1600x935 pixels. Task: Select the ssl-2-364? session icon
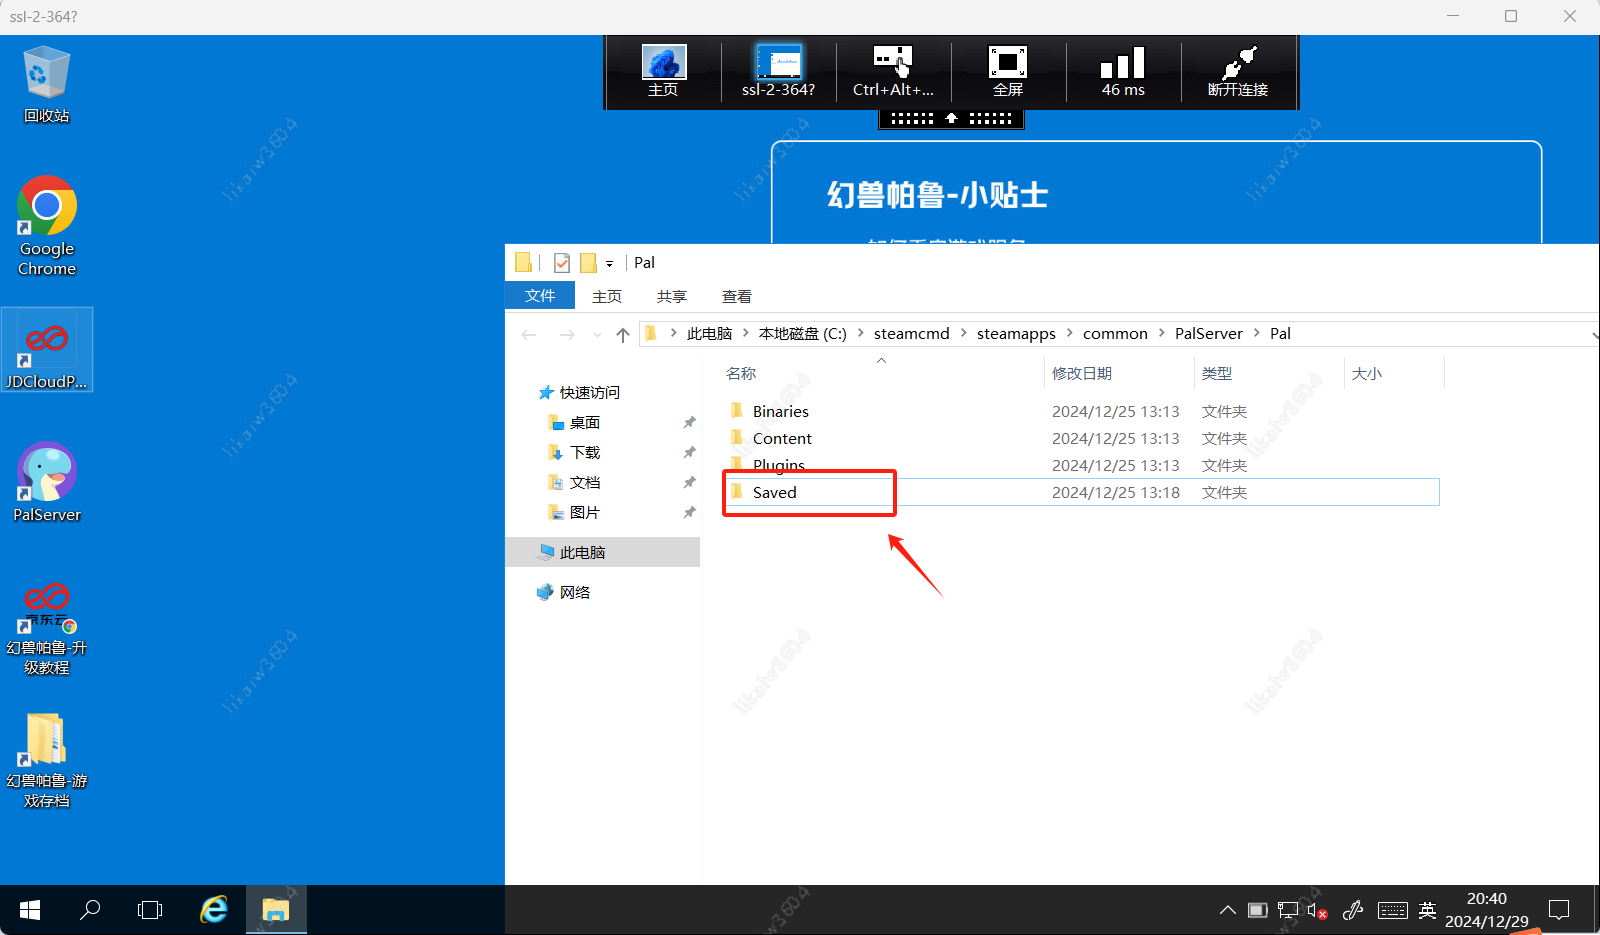coord(778,71)
